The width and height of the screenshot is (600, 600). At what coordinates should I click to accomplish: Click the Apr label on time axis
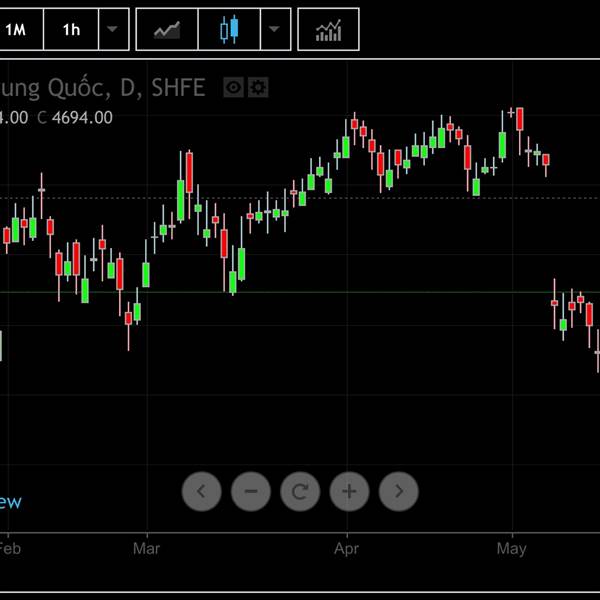pyautogui.click(x=346, y=549)
